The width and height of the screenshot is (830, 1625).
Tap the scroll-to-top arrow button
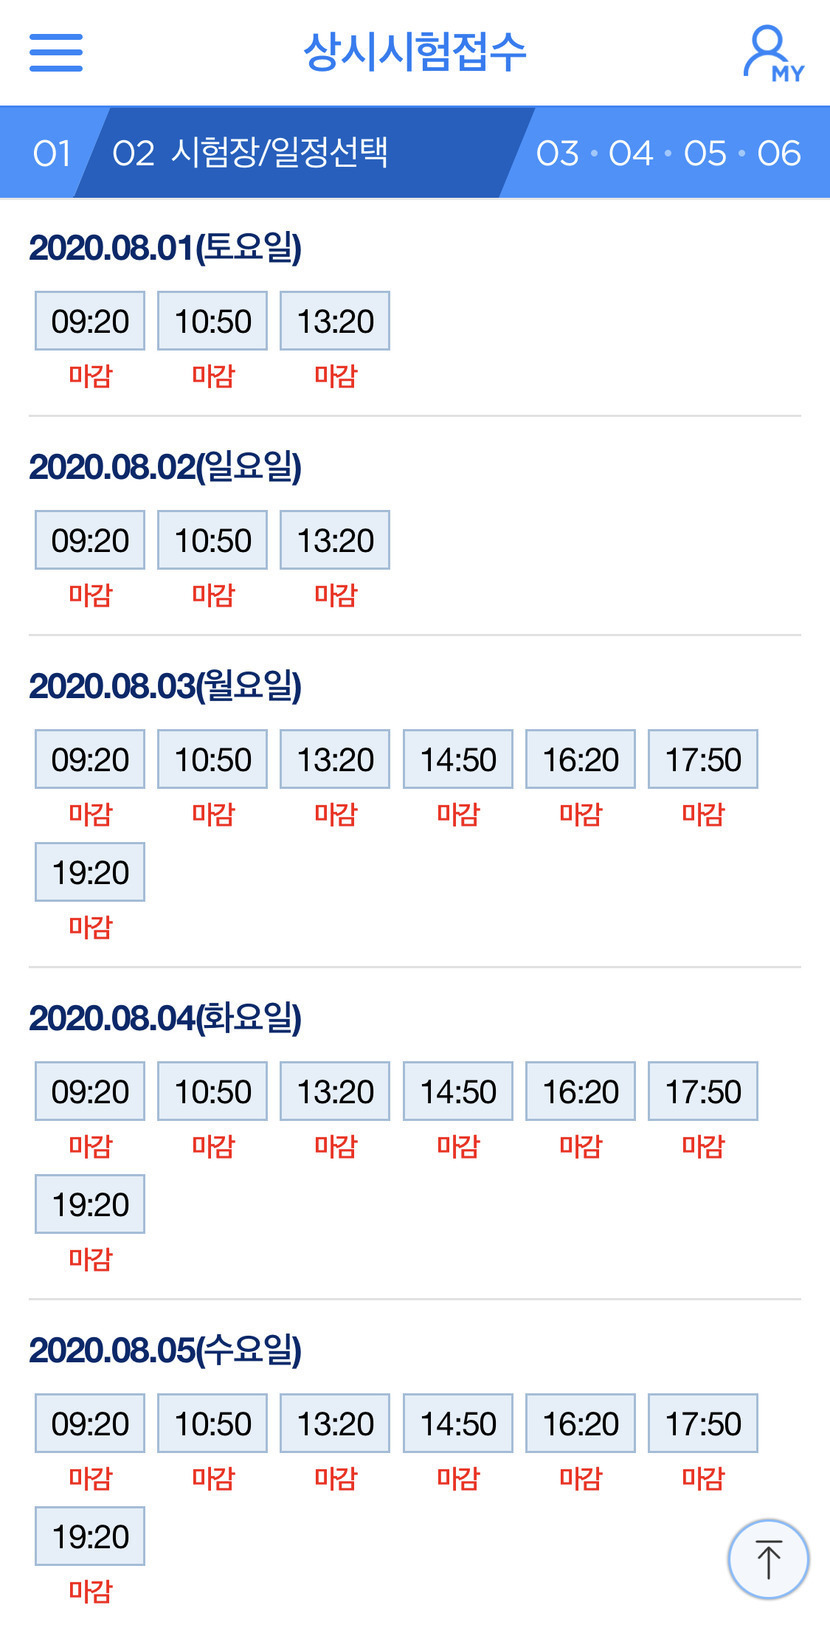(x=768, y=1559)
